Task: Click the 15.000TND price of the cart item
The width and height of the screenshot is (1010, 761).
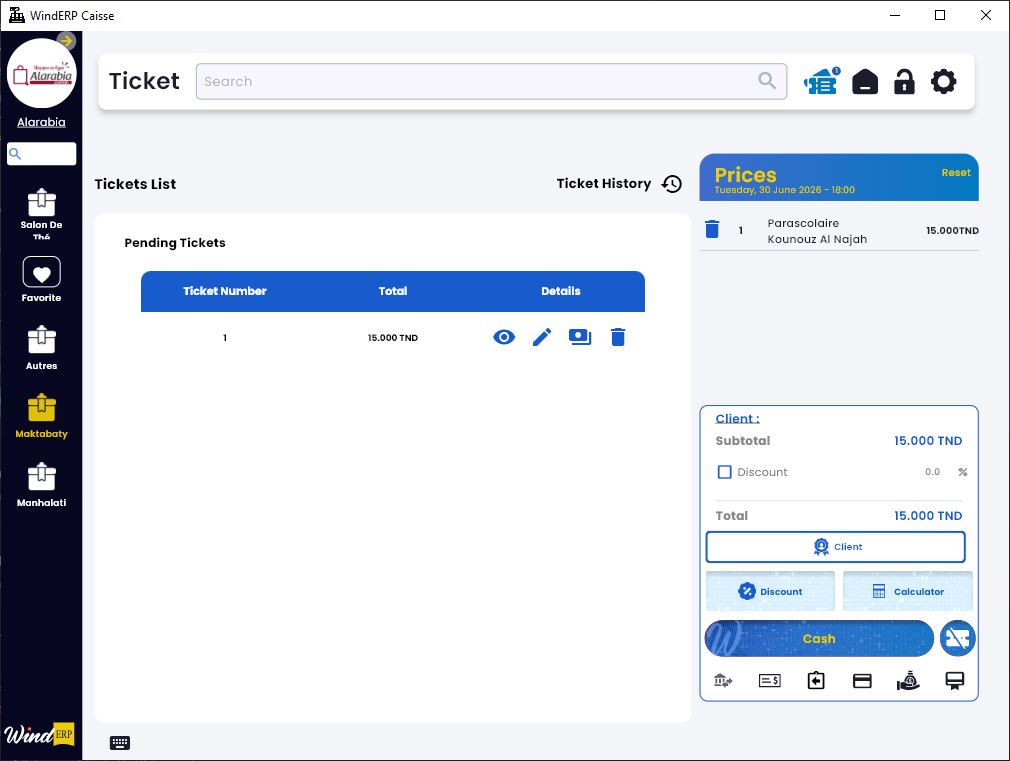Action: 952,231
